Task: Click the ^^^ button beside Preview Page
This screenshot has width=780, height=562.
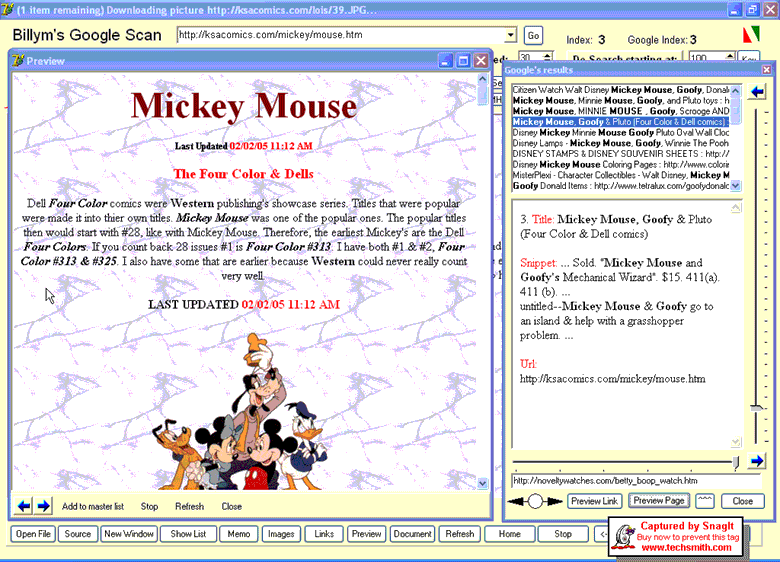Action: click(x=704, y=501)
